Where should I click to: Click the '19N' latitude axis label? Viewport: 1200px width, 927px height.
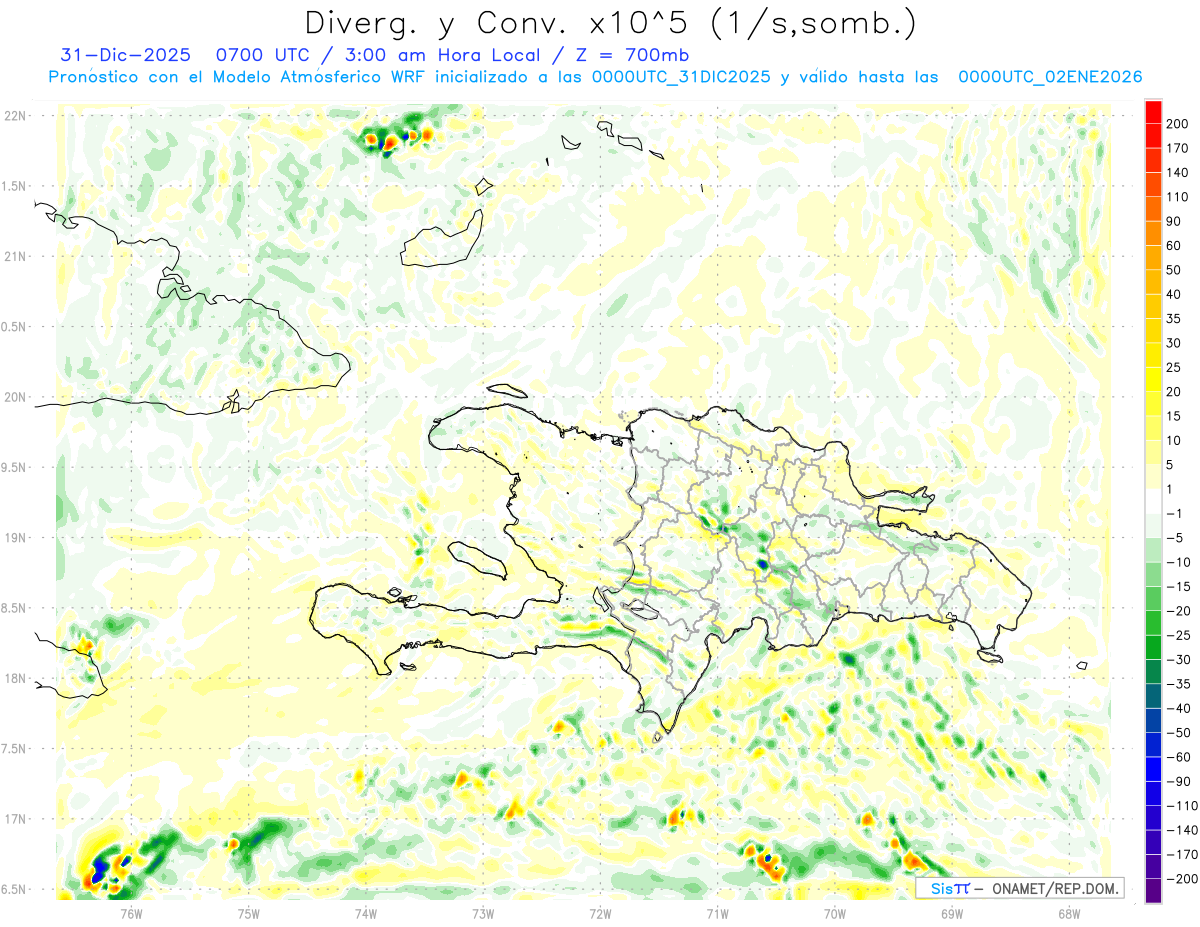pos(15,538)
